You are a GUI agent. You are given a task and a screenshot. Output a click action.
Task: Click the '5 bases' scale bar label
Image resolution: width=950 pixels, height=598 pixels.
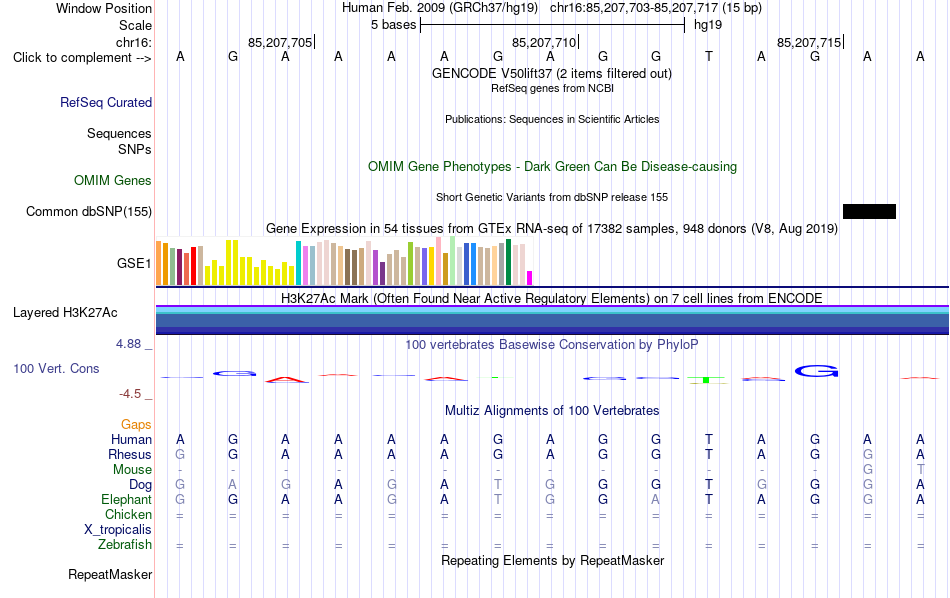pos(394,25)
